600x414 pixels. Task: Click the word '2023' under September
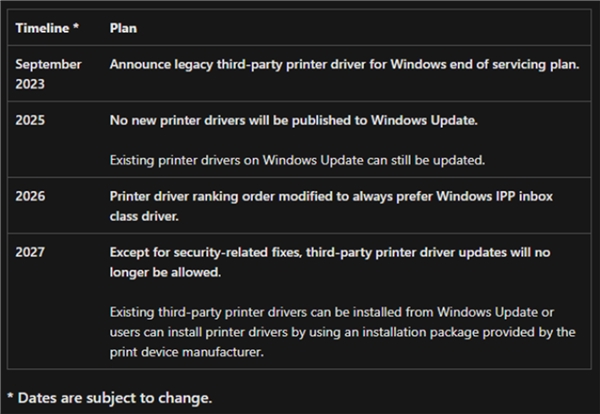31,82
